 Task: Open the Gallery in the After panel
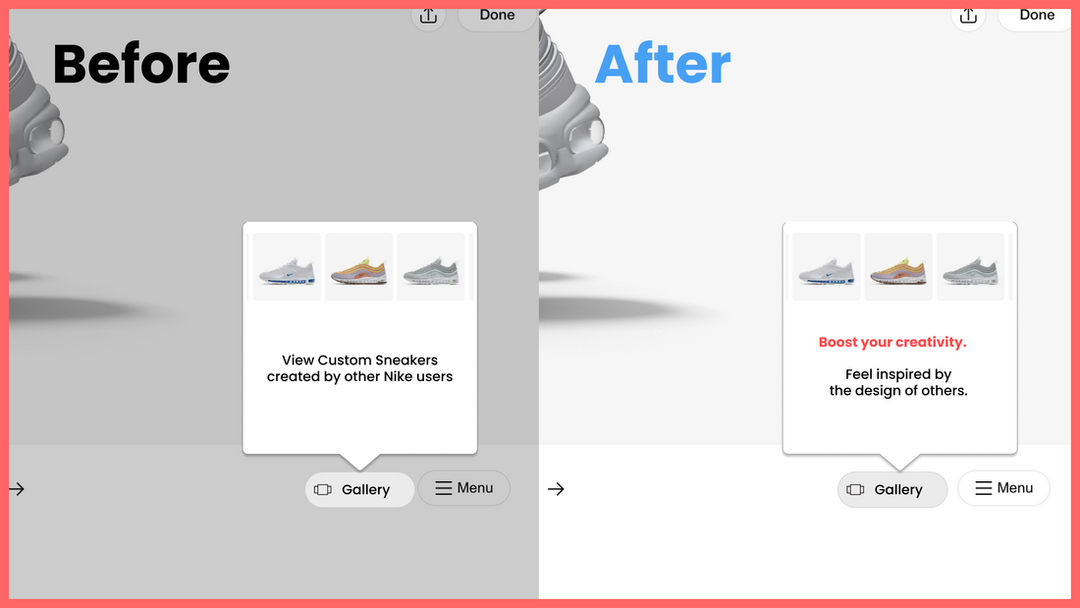point(892,490)
